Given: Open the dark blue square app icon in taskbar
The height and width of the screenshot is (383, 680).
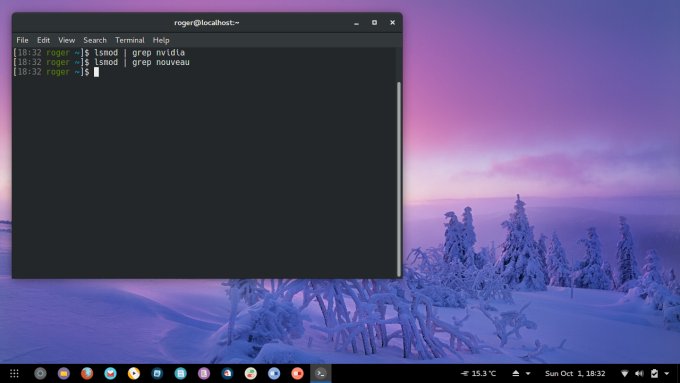Looking at the screenshot, I should [x=157, y=373].
